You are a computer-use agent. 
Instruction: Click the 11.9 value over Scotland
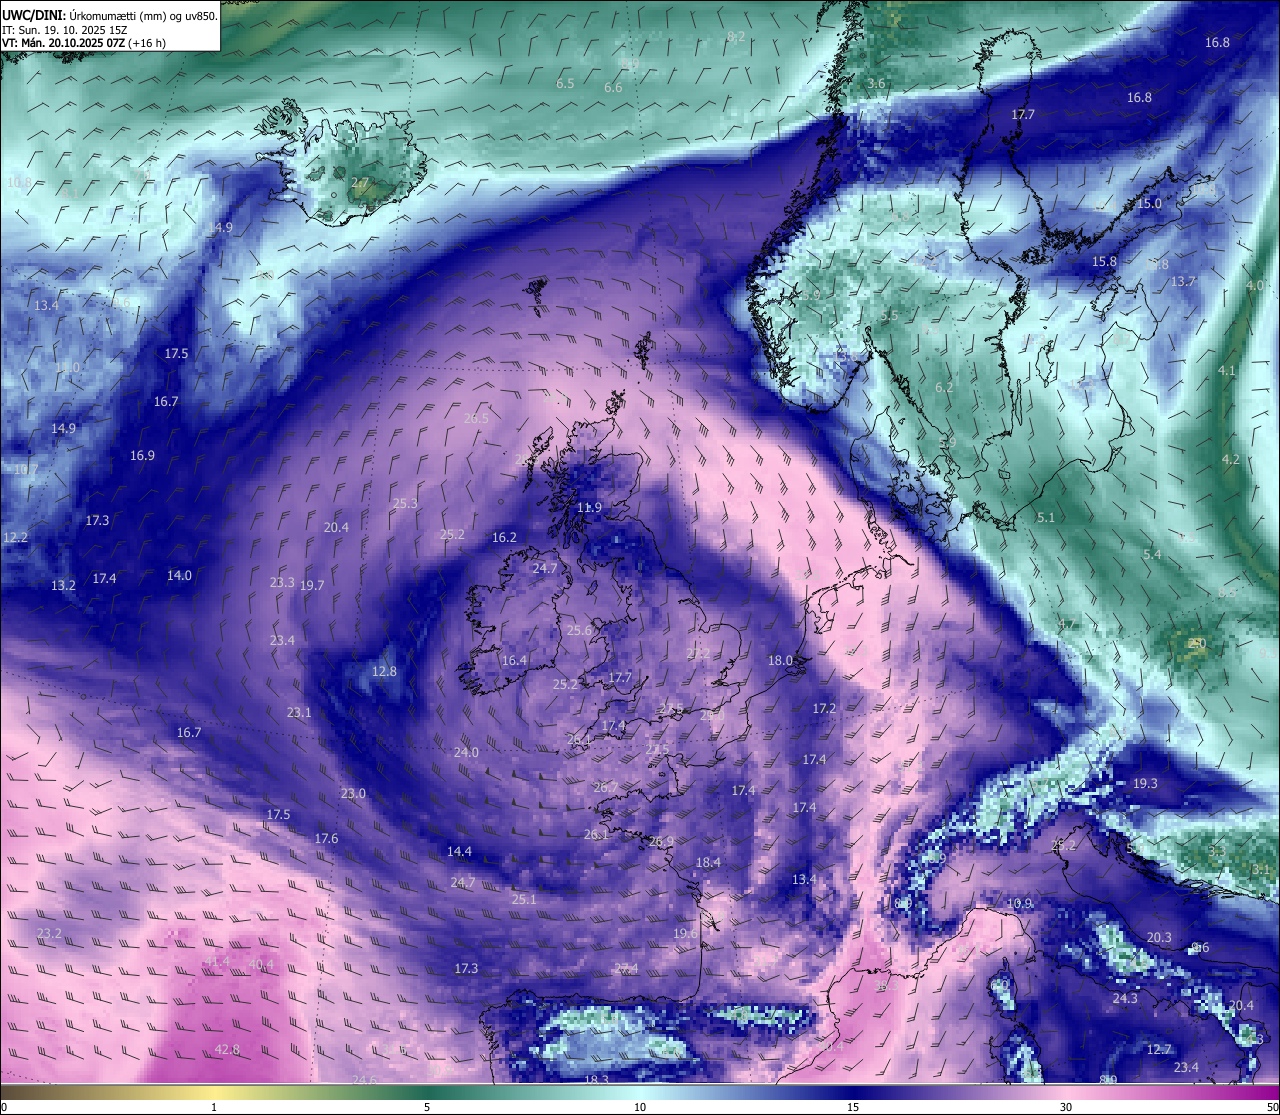click(590, 507)
